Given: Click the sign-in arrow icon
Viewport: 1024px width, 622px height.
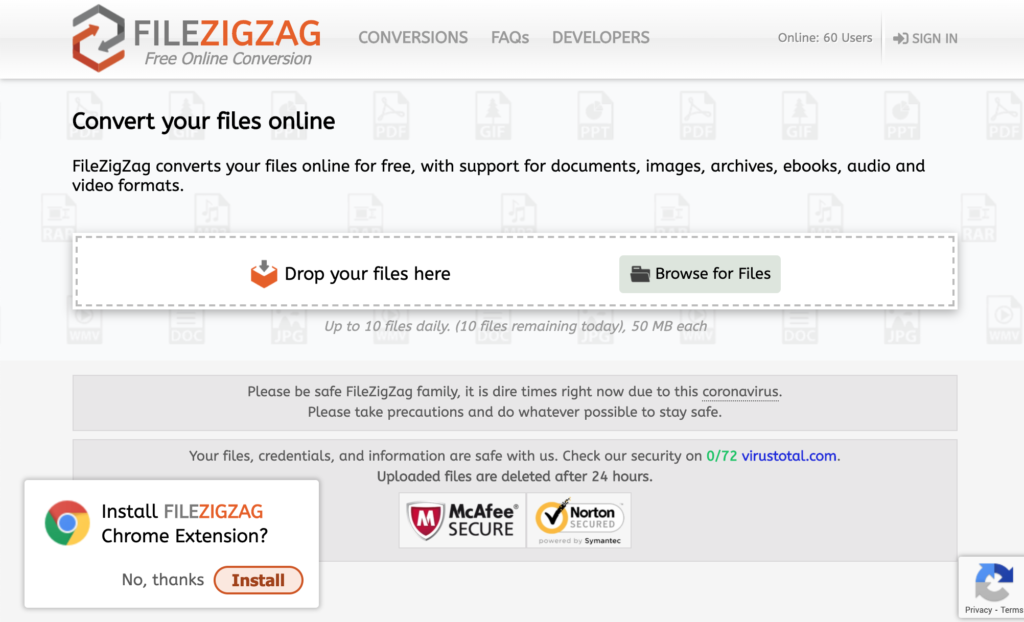Looking at the screenshot, I should coord(901,39).
